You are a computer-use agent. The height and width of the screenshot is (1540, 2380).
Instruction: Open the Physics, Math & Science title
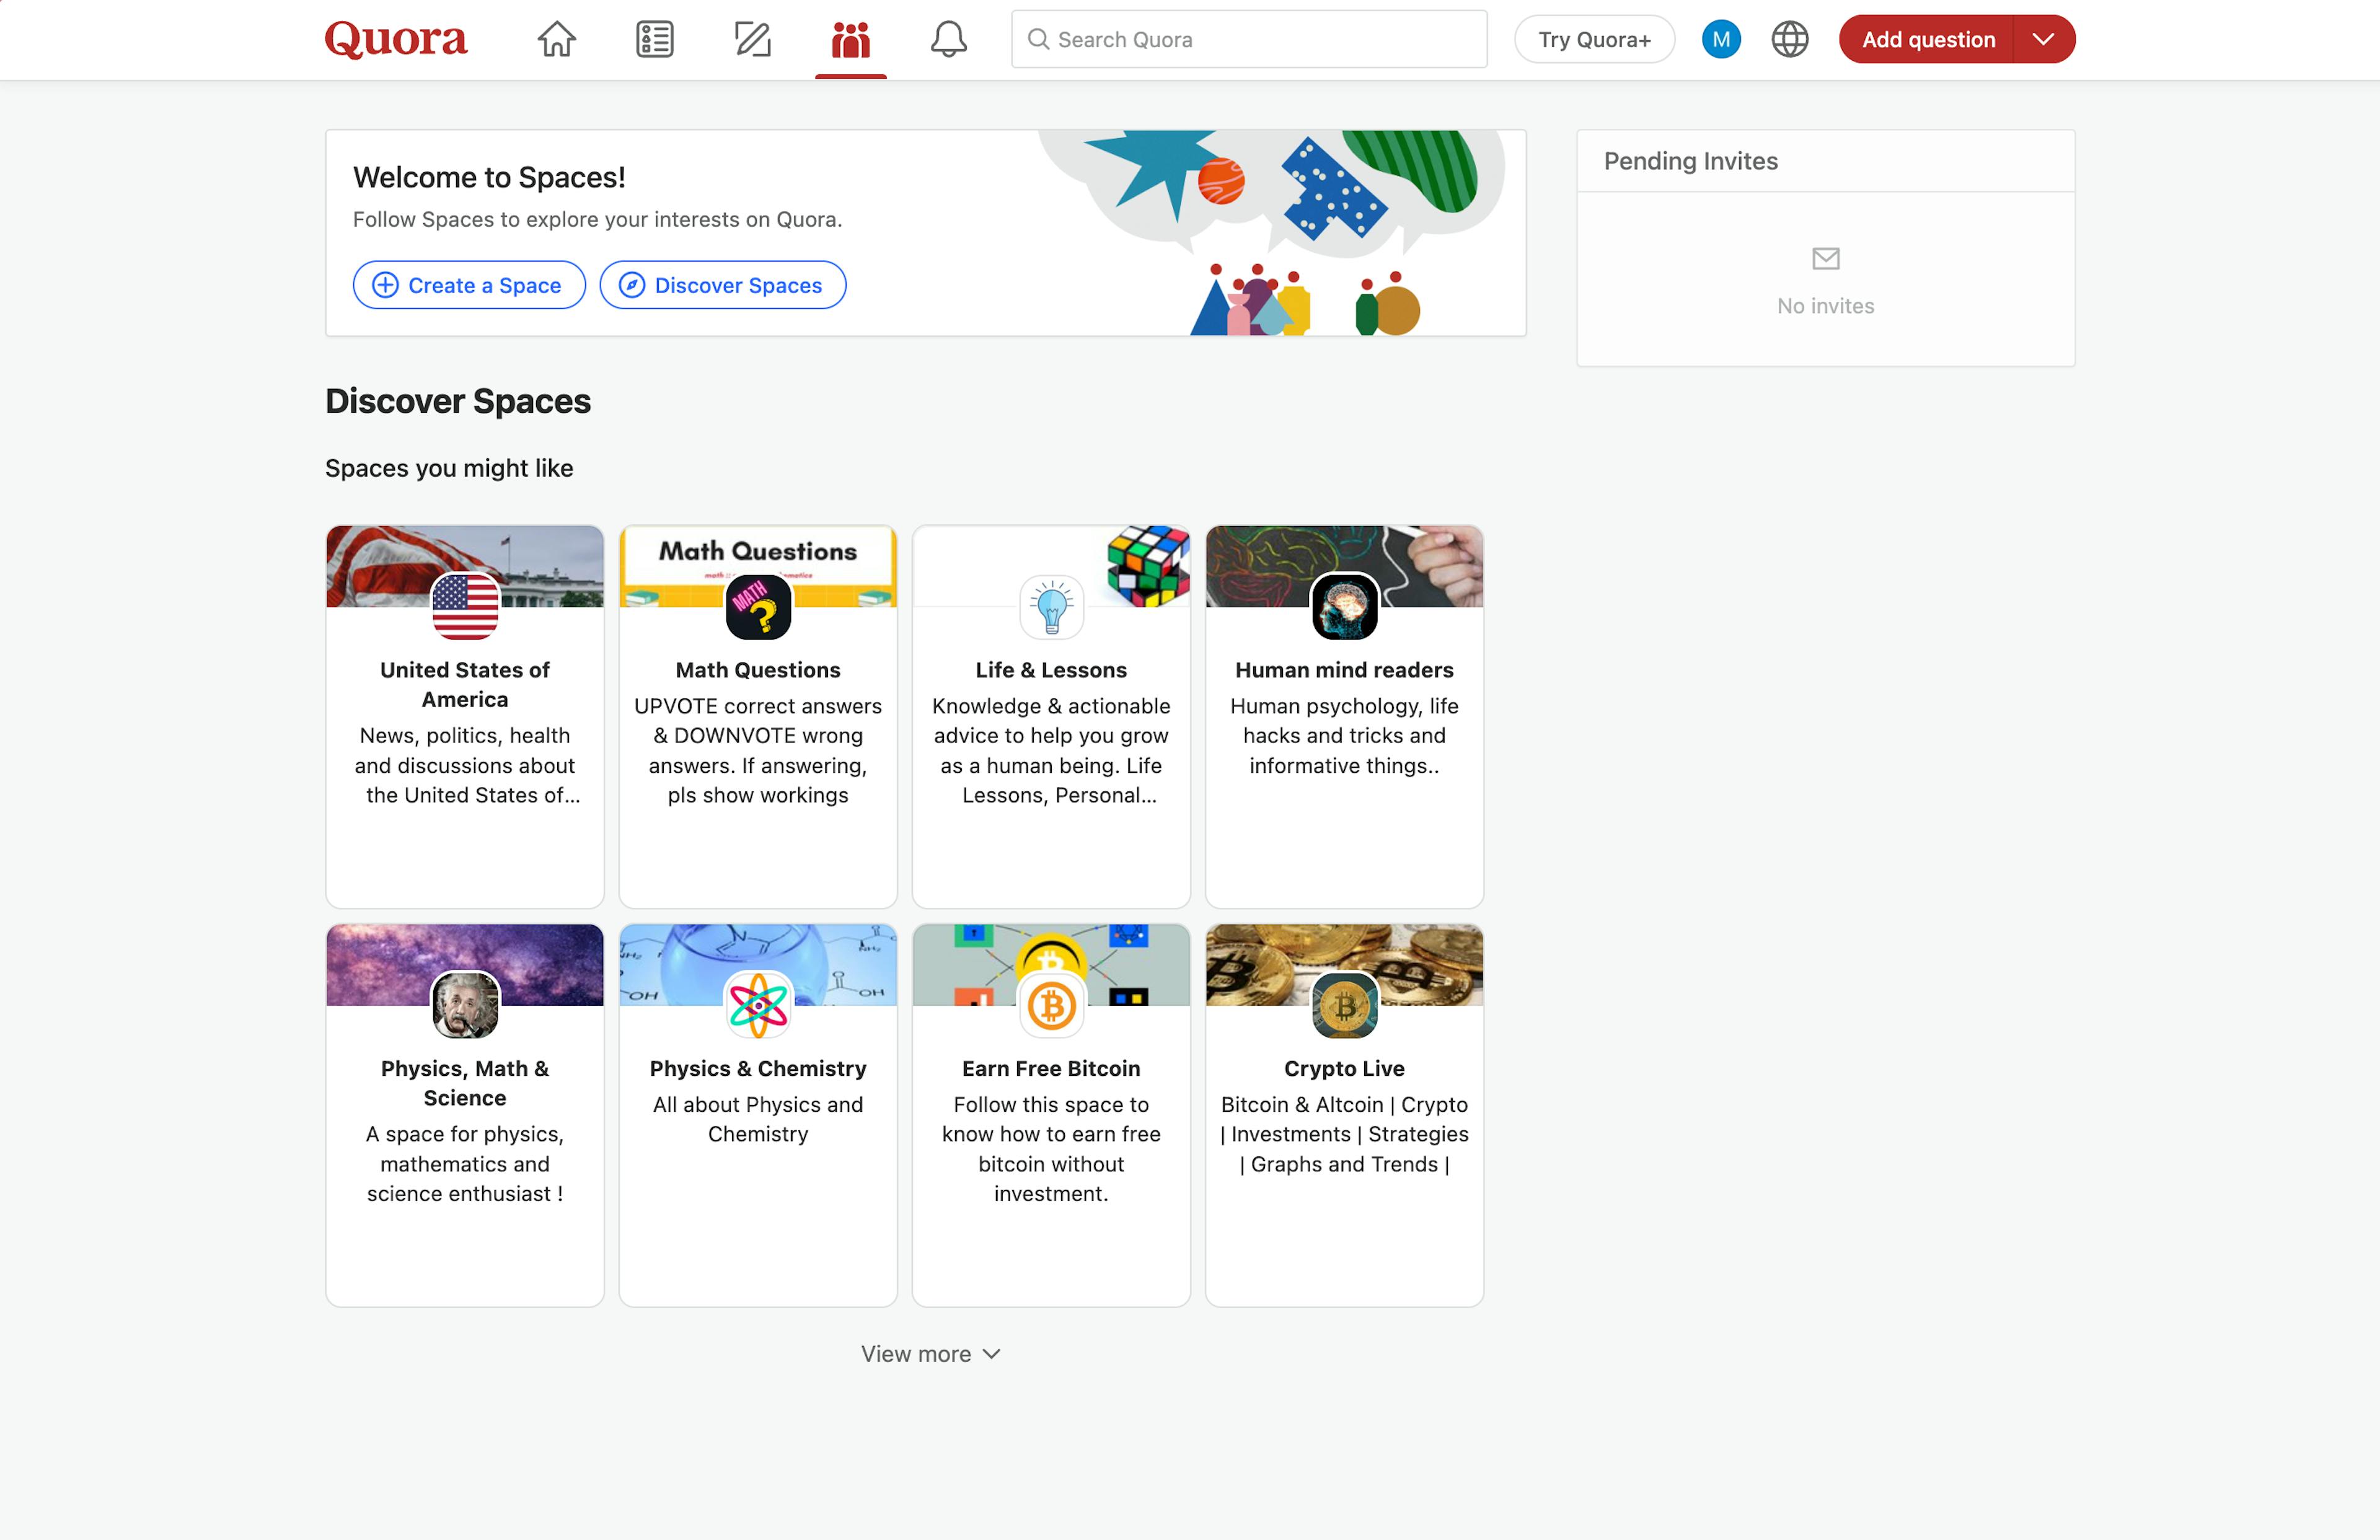[x=465, y=1083]
